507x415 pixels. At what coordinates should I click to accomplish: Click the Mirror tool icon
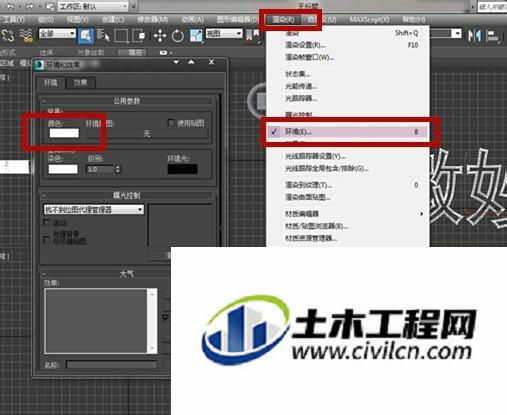pyautogui.click(x=474, y=35)
